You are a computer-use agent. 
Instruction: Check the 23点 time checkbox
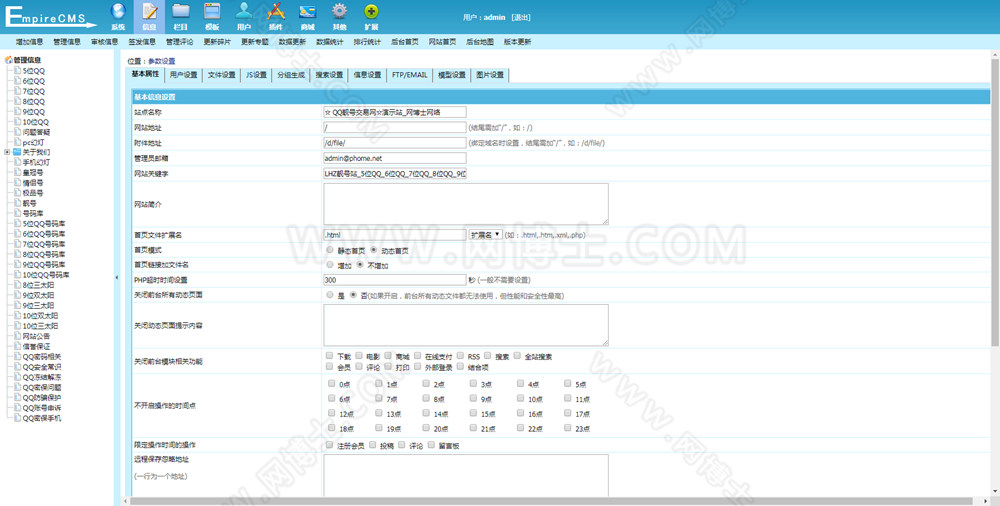pos(568,428)
